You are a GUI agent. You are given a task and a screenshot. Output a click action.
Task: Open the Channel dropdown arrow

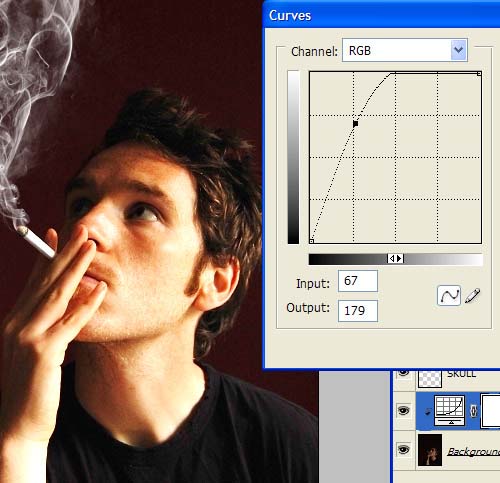(x=459, y=50)
